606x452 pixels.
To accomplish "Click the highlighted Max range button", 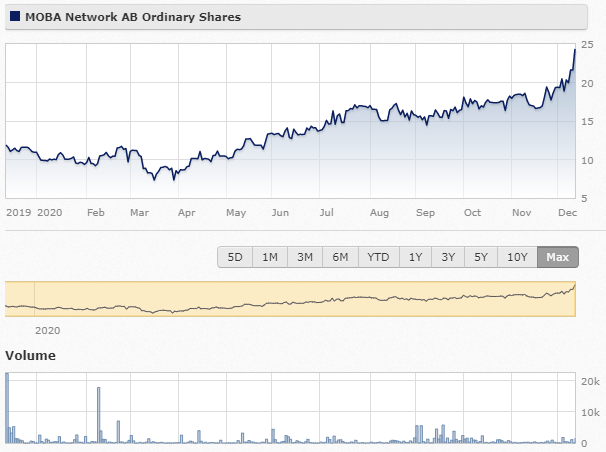I will point(558,257).
